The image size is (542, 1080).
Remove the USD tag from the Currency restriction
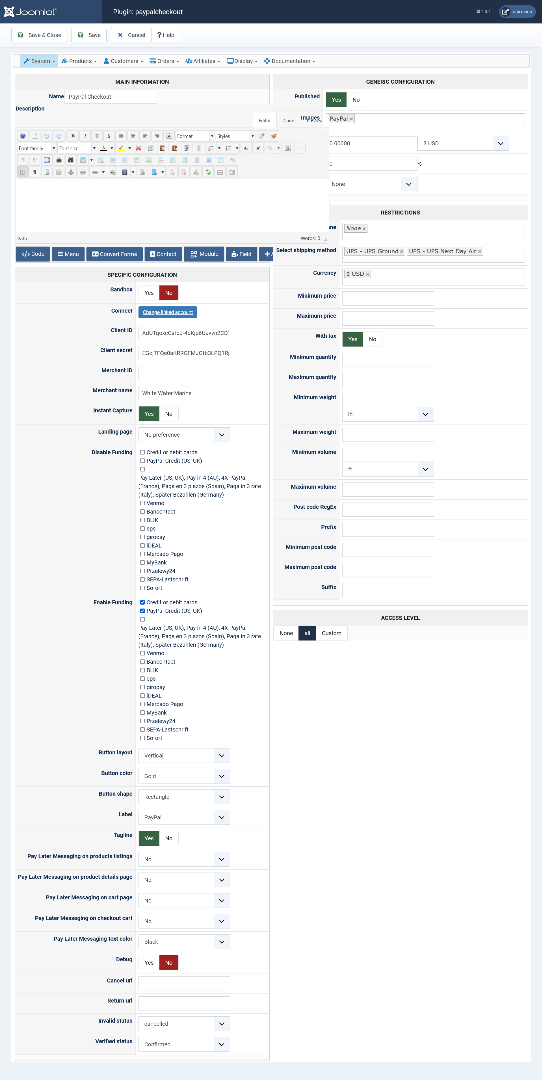click(x=367, y=274)
